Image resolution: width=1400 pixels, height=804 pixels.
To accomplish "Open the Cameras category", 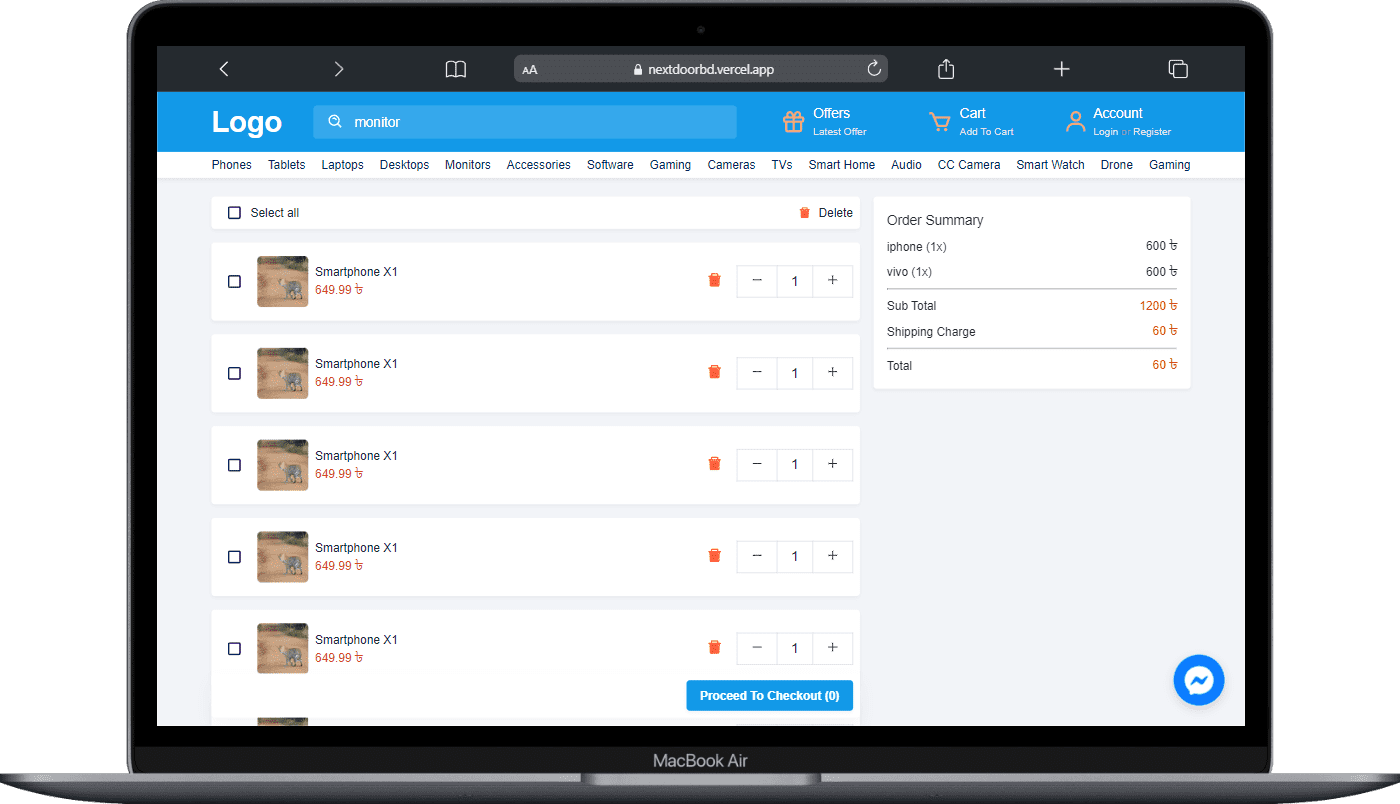I will click(x=731, y=165).
